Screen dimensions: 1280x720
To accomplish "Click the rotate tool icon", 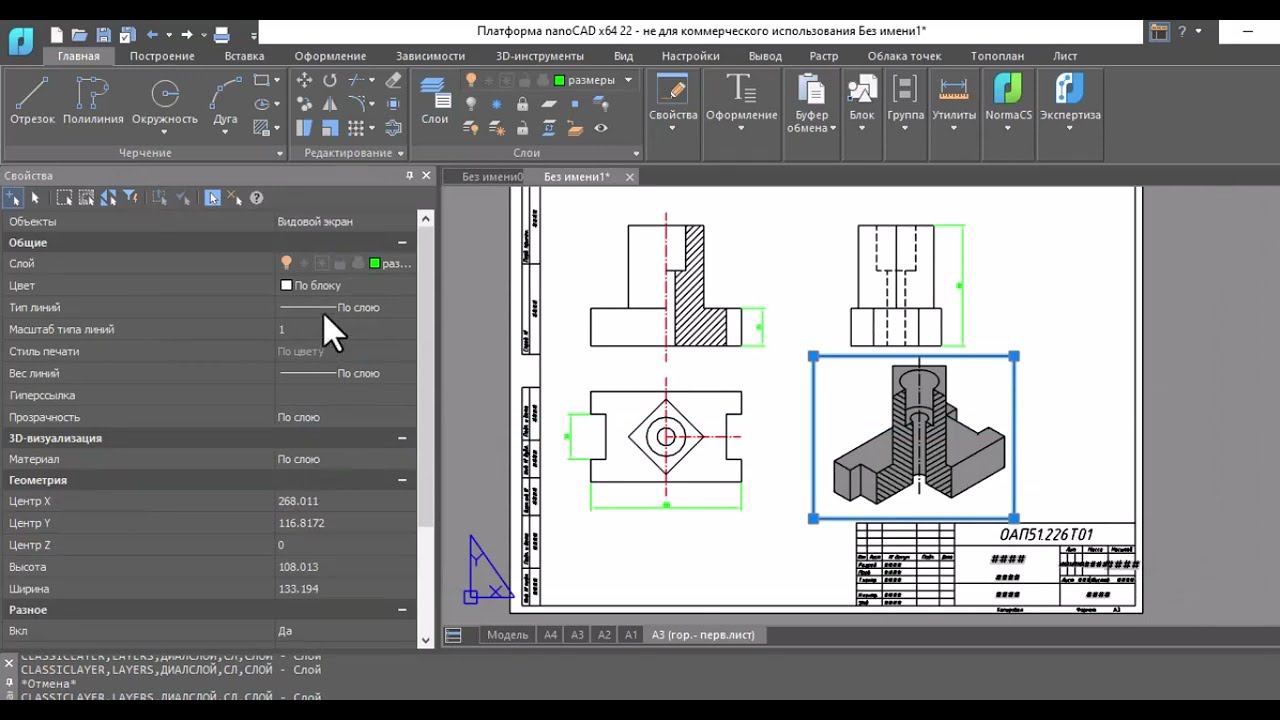I will 330,80.
